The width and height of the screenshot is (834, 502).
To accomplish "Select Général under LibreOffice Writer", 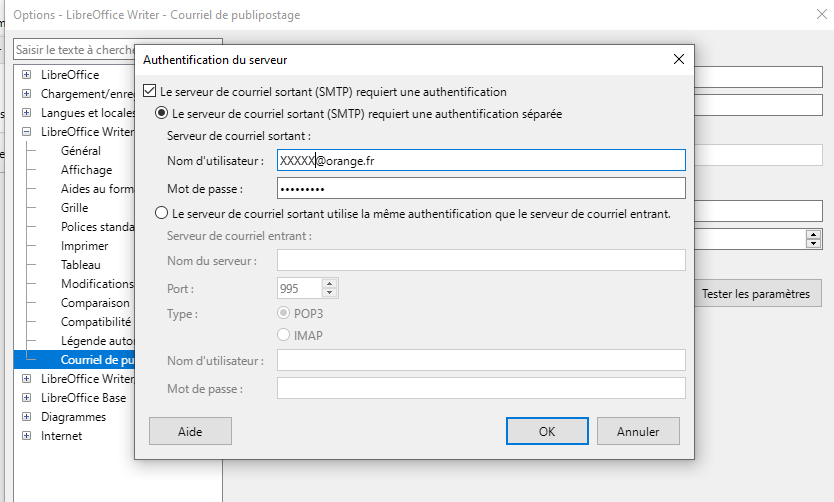I will point(81,150).
